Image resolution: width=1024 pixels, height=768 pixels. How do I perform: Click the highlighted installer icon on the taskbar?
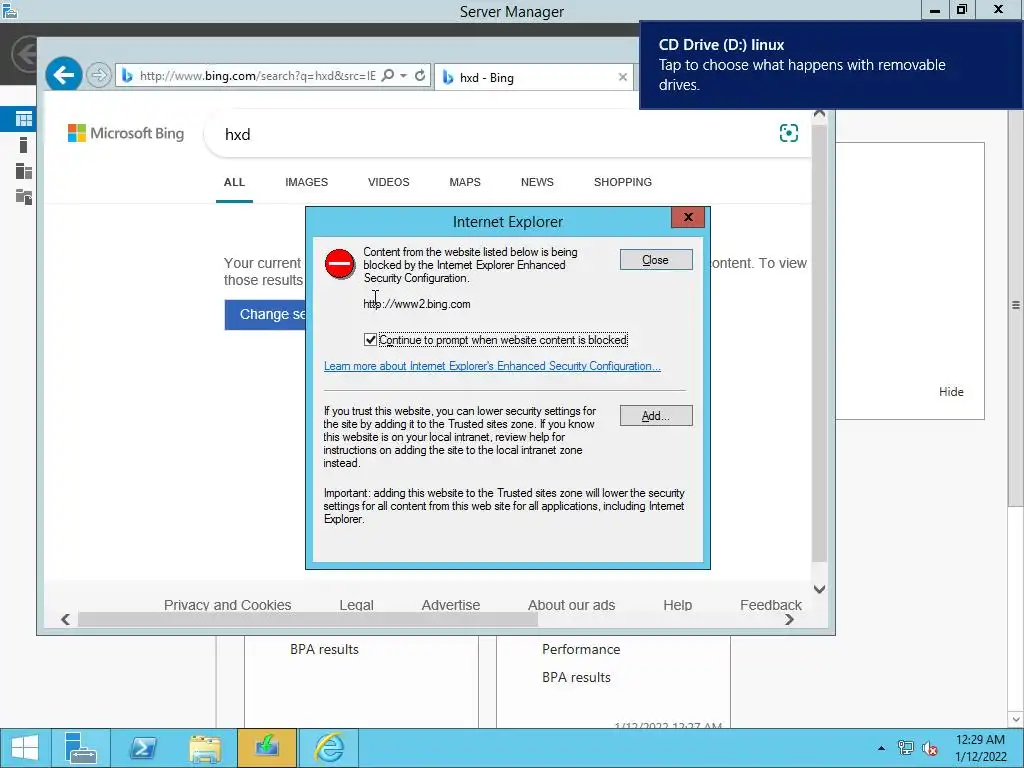[267, 748]
